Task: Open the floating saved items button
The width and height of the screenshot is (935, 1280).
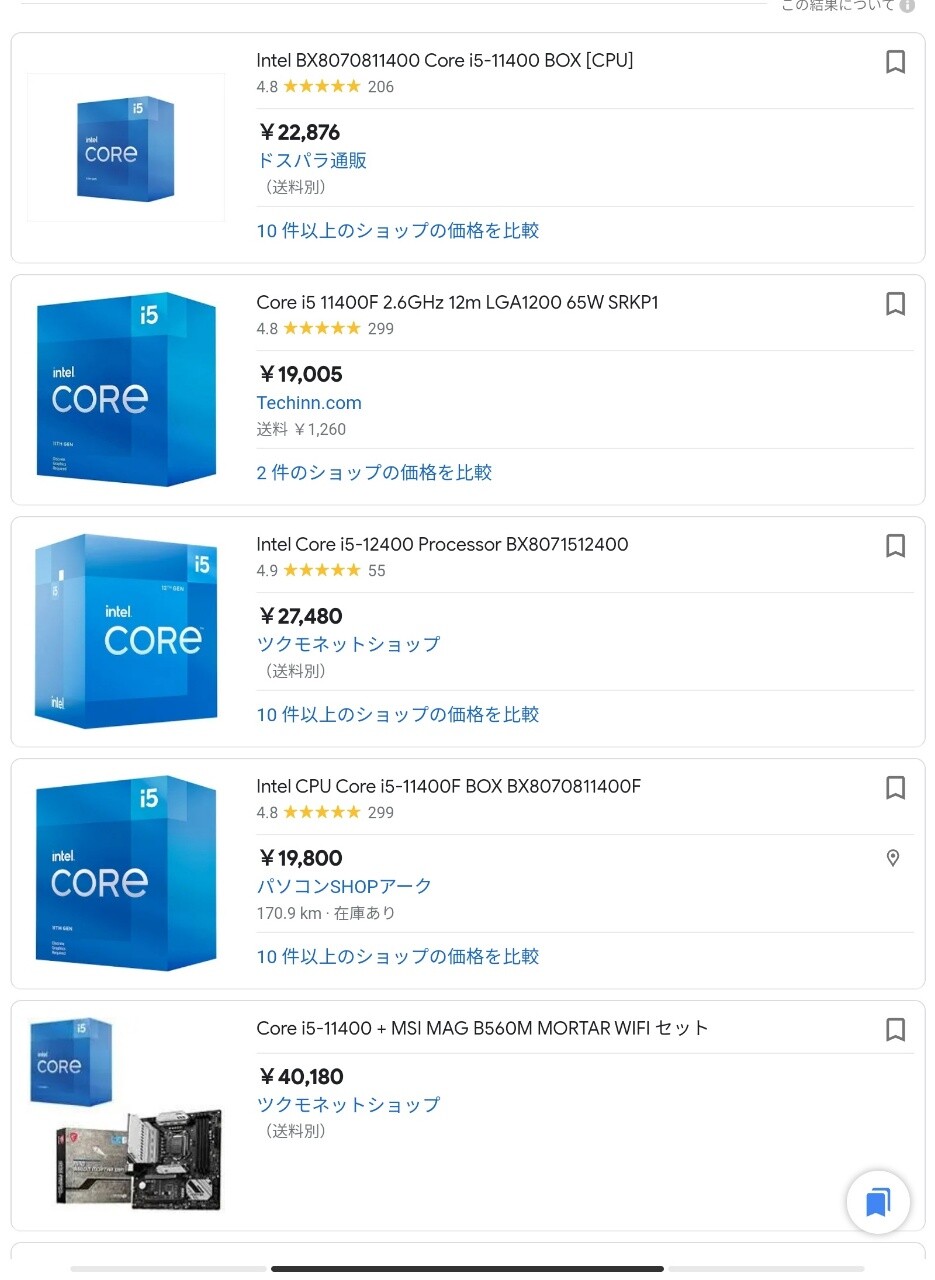Action: pyautogui.click(x=878, y=1202)
